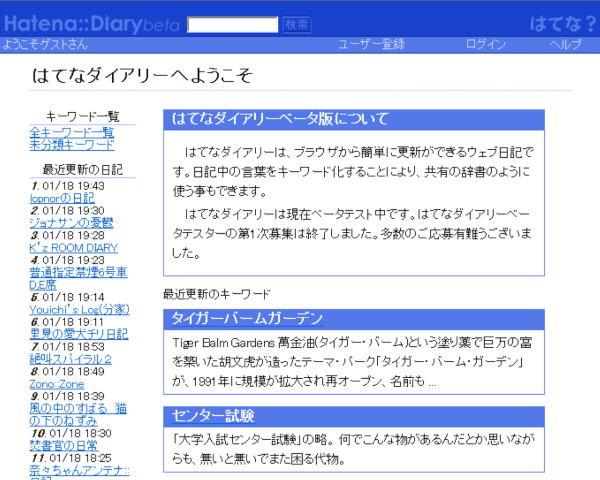The width and height of the screenshot is (600, 480).
Task: Open 奈々ちゃんアンテナ diary link
Action: point(79,470)
